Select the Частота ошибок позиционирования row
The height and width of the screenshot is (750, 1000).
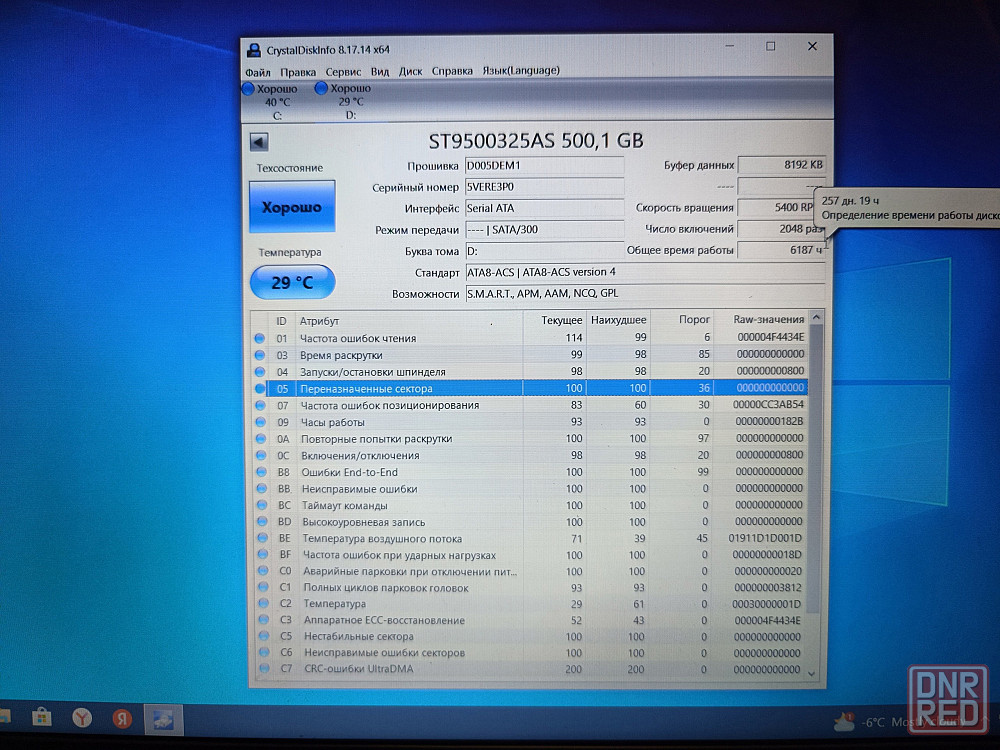click(x=530, y=405)
